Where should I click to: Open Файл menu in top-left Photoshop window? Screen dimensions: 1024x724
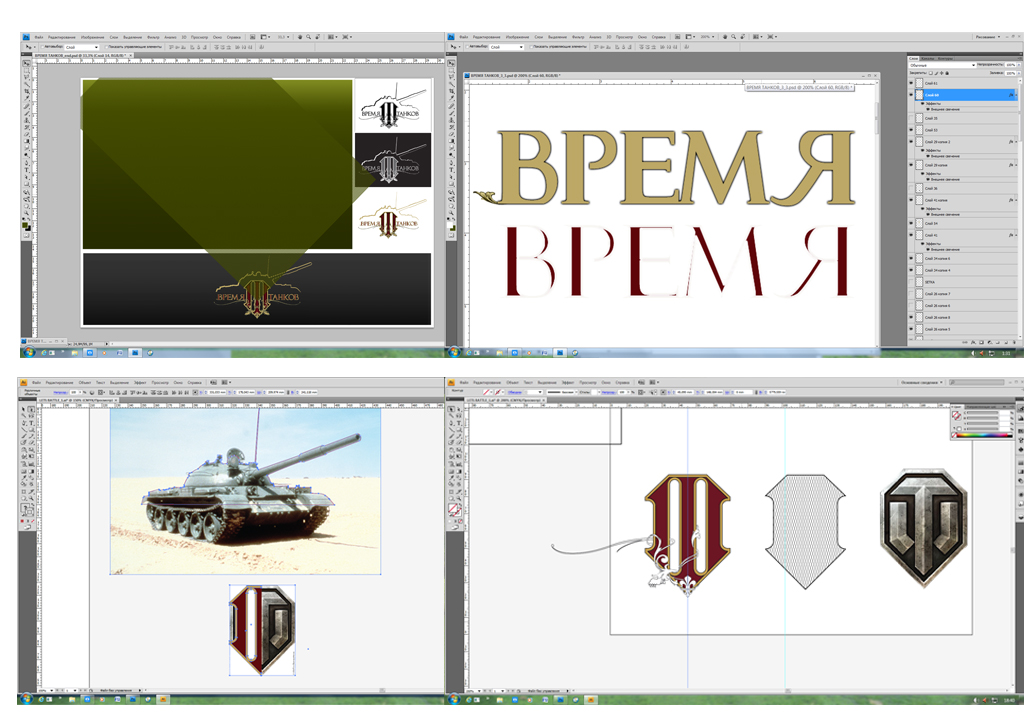pos(38,37)
